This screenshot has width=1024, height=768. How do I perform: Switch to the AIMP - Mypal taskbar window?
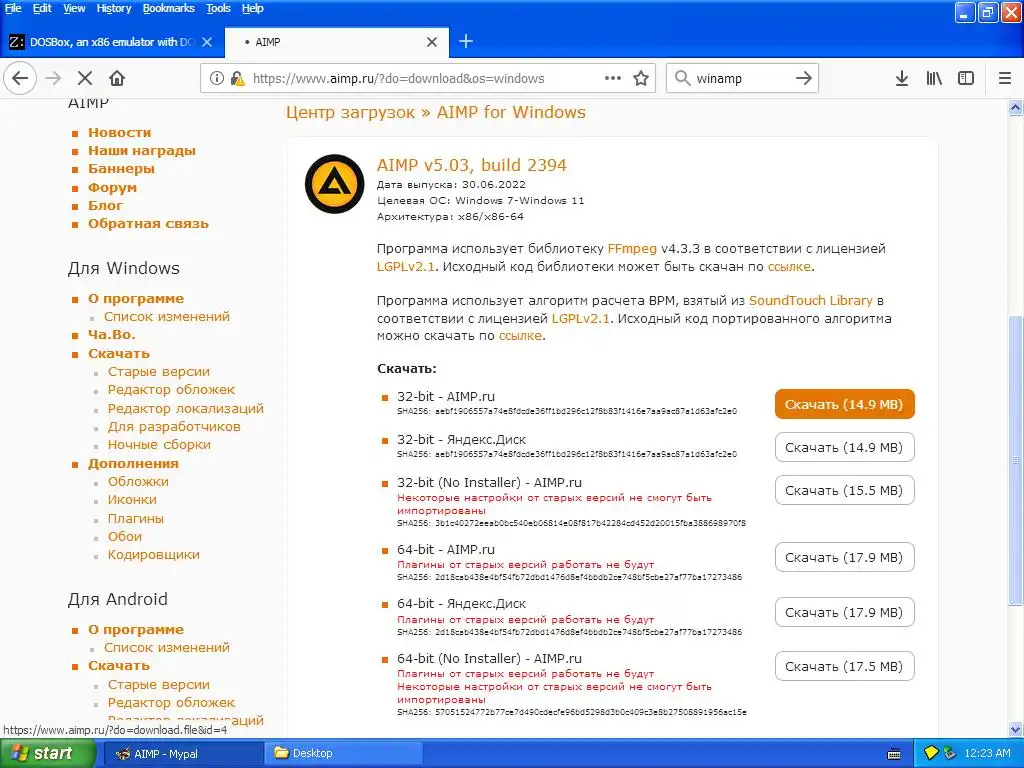(184, 754)
